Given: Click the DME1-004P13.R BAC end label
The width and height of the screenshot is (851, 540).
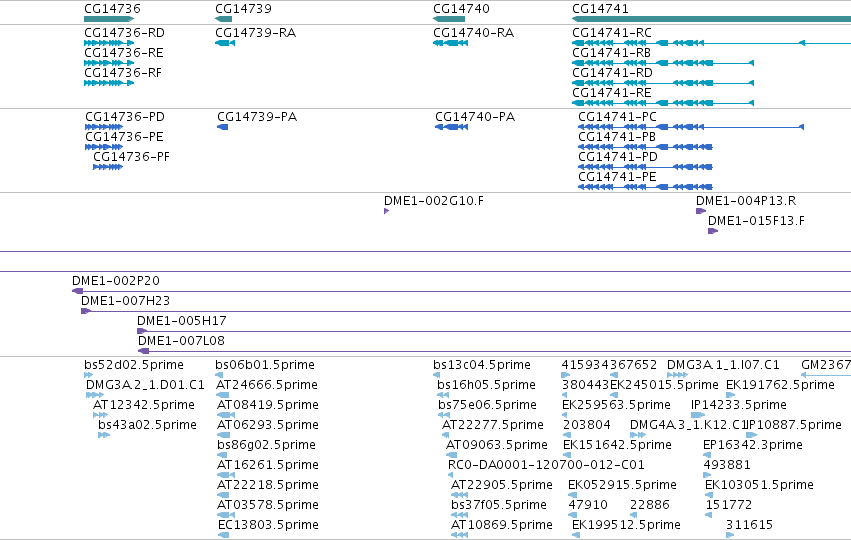Looking at the screenshot, I should (x=746, y=201).
